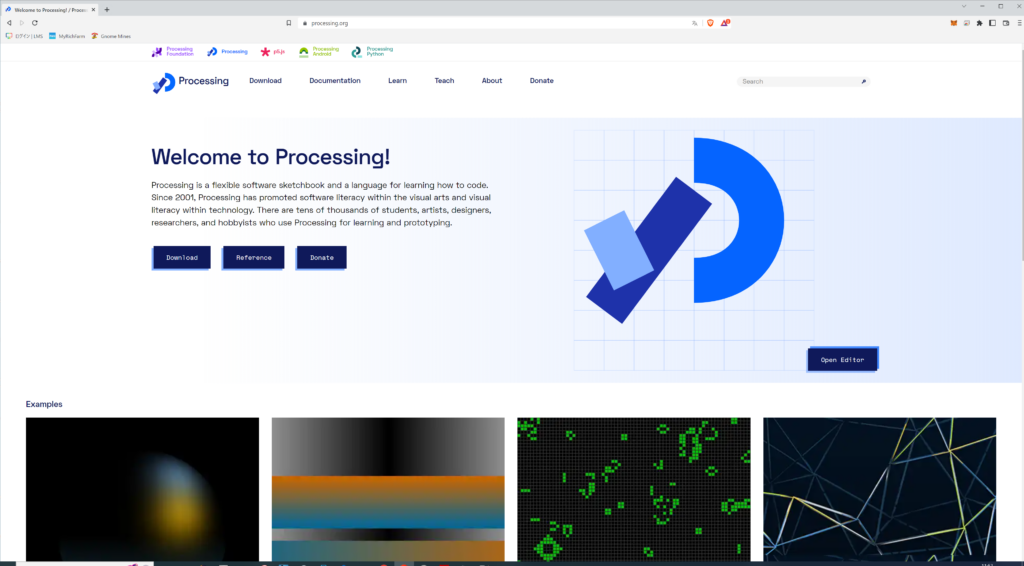Open the MyRichFarm bookmark
This screenshot has height=566, width=1024.
[x=67, y=36]
